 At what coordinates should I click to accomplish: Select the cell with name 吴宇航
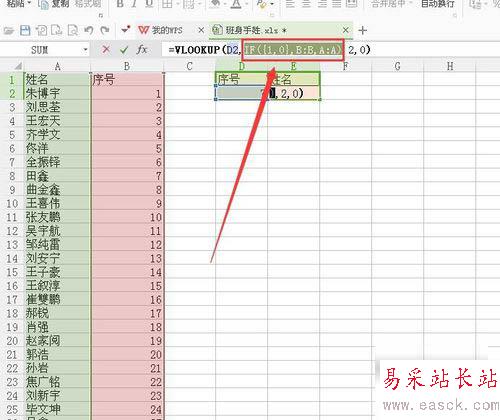57,231
